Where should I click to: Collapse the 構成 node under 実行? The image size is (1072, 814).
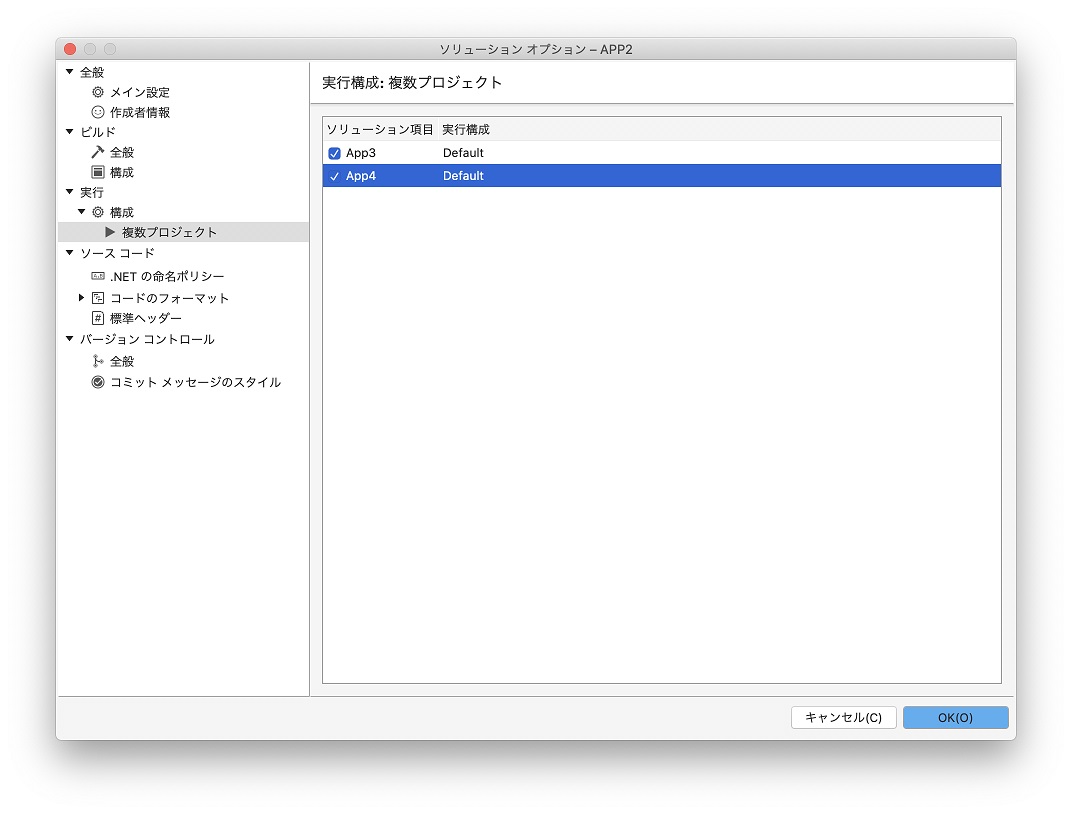82,212
